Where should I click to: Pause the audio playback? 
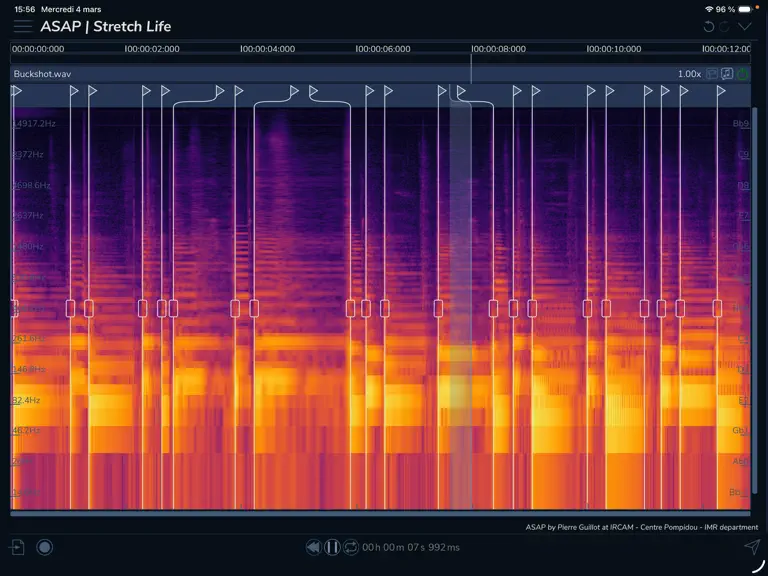[x=332, y=547]
